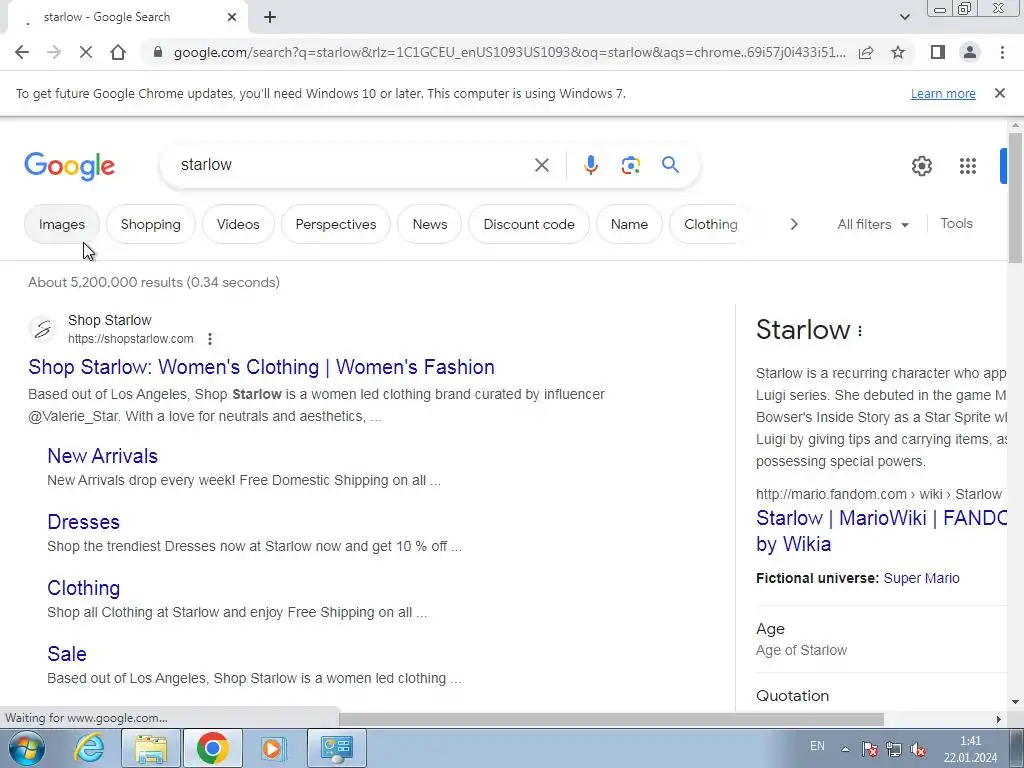This screenshot has height=768, width=1024.
Task: Open the Clothing sitelink
Action: pos(84,588)
